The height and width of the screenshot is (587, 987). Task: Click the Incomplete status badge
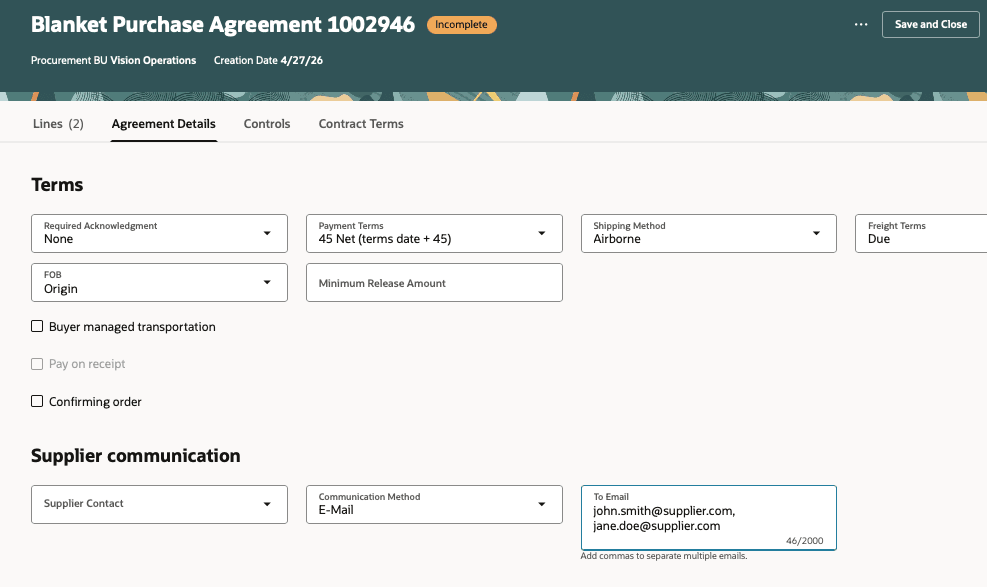(461, 25)
